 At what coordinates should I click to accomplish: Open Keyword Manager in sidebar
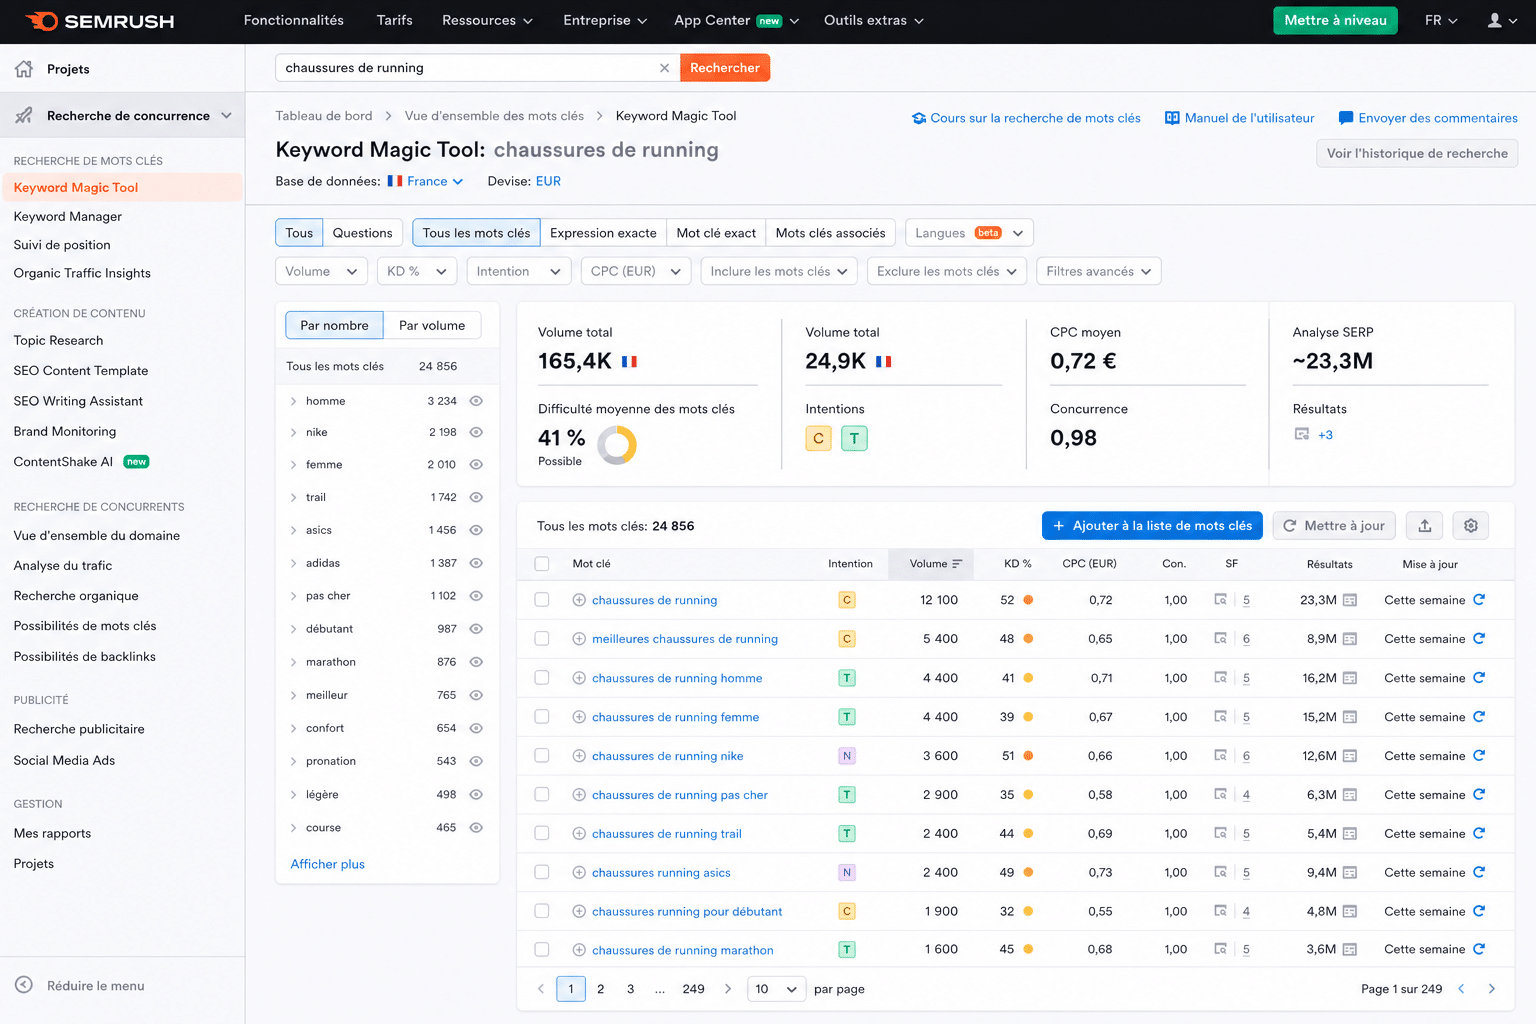[68, 216]
